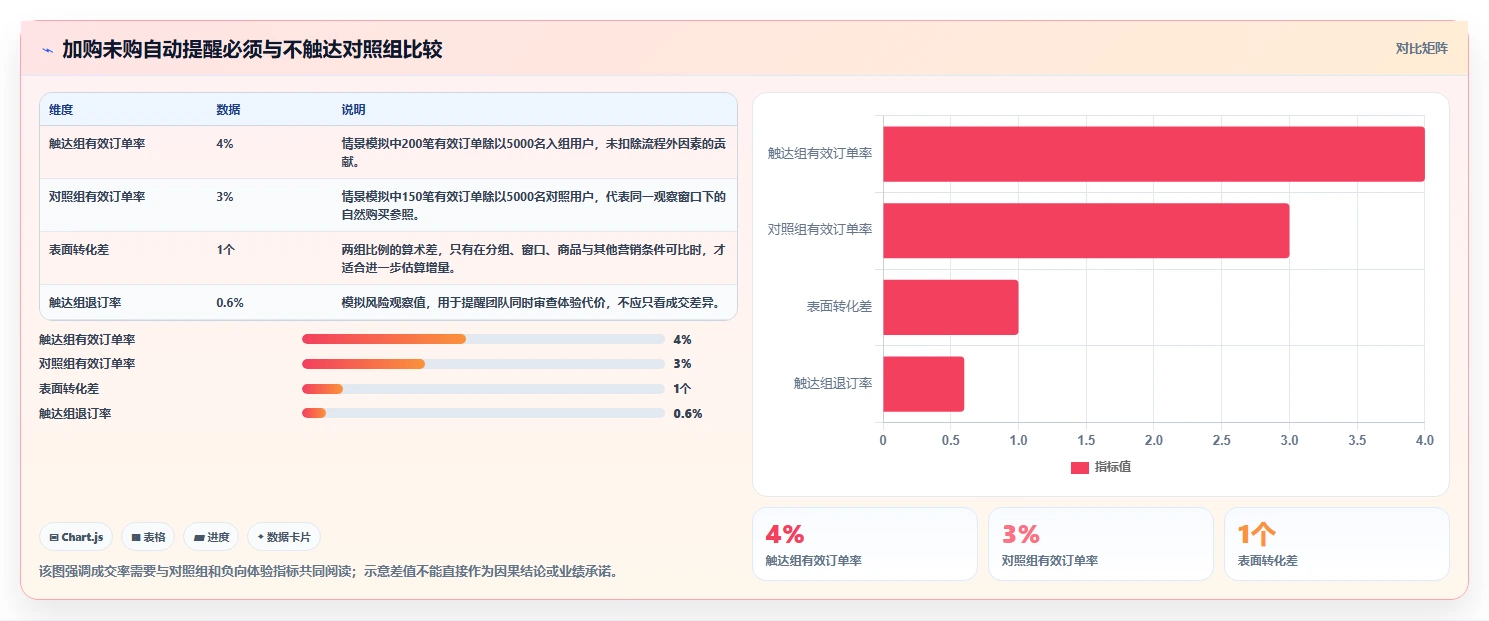The height and width of the screenshot is (621, 1489).
Task: Click the 4.0 x-axis tick label
Action: (1425, 440)
